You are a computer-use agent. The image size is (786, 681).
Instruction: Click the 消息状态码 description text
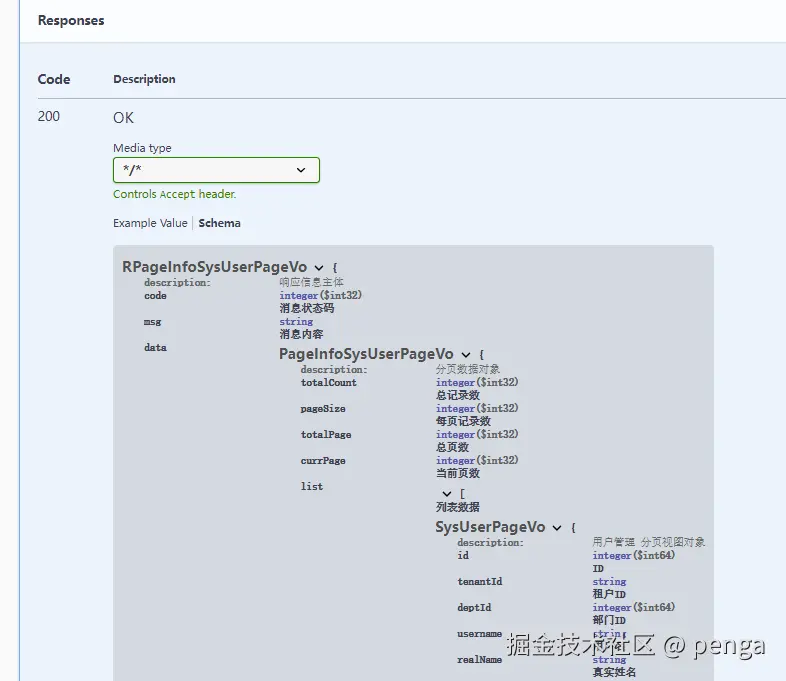[x=307, y=308]
